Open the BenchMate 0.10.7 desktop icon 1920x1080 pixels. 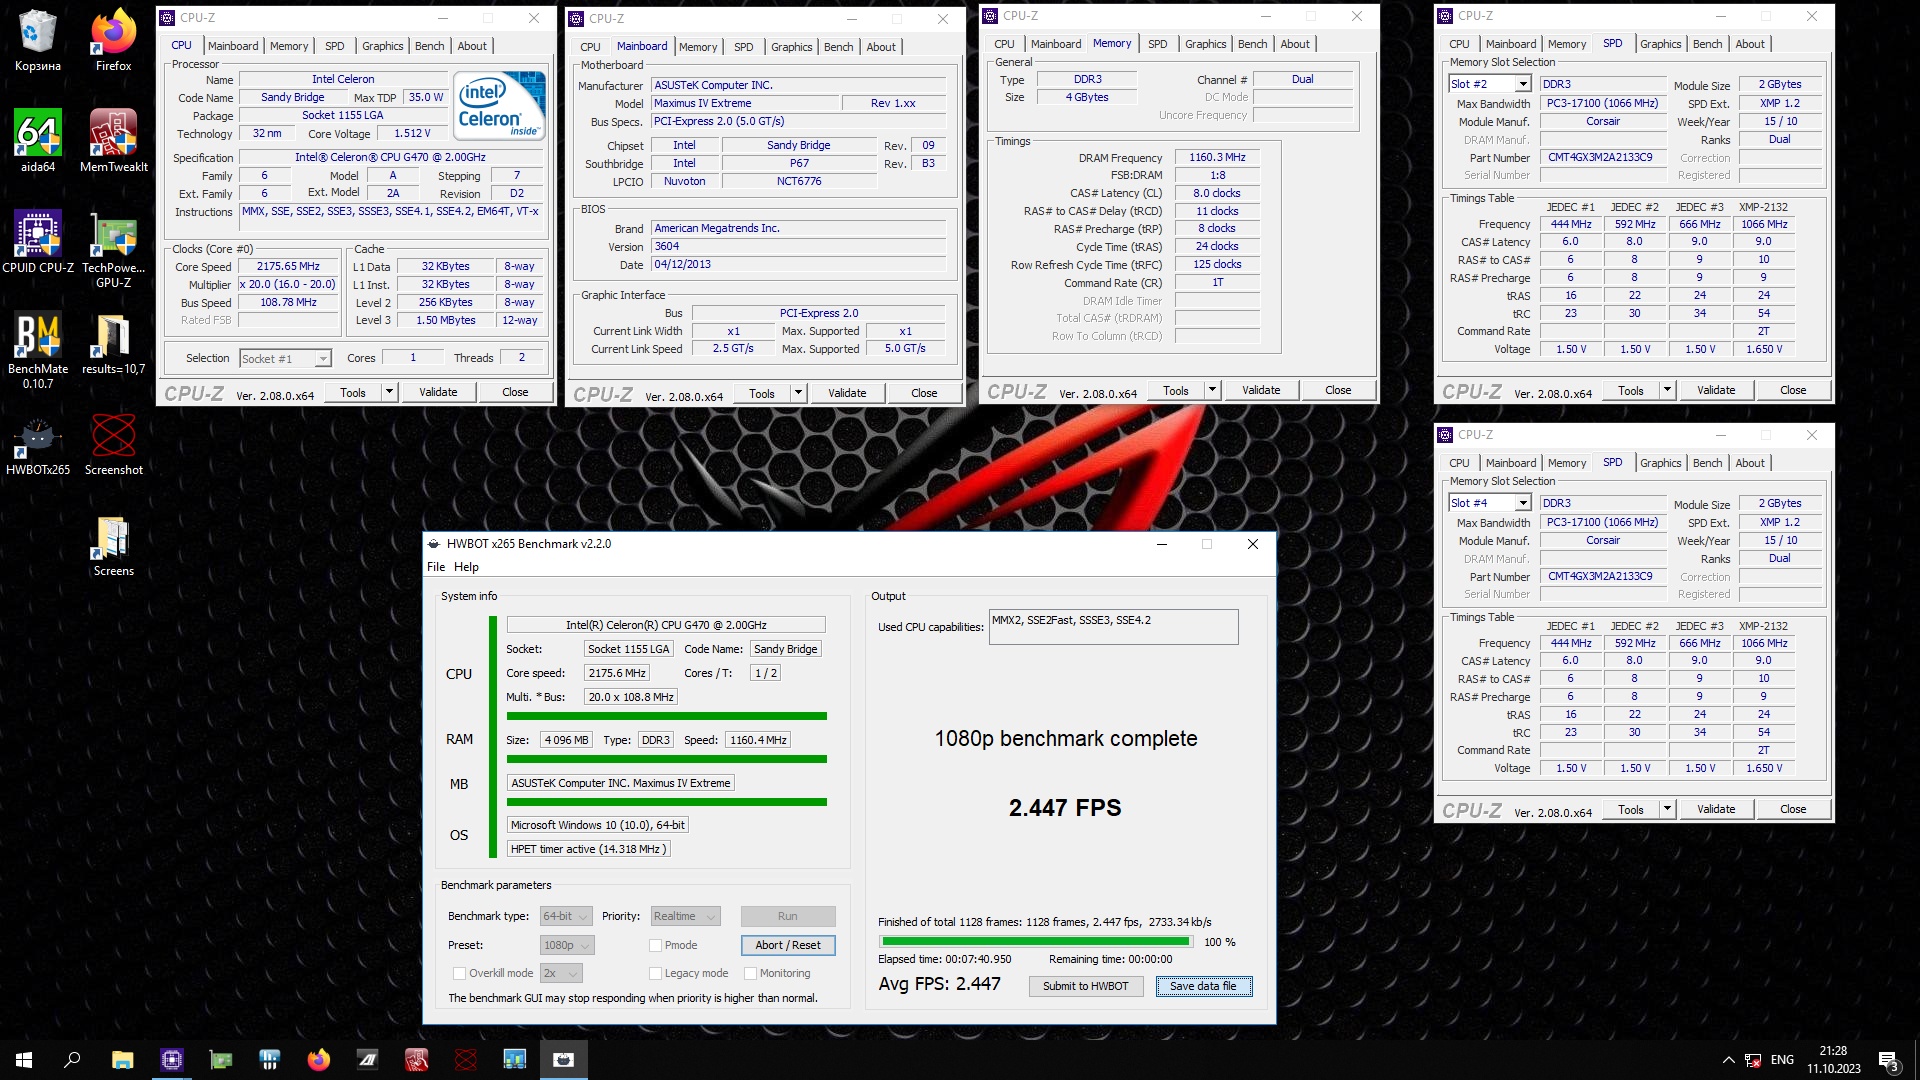click(37, 350)
